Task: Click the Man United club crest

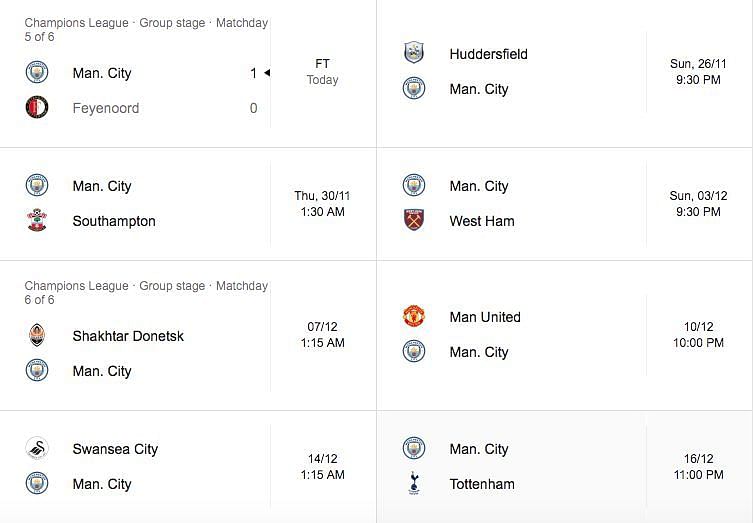Action: [413, 316]
